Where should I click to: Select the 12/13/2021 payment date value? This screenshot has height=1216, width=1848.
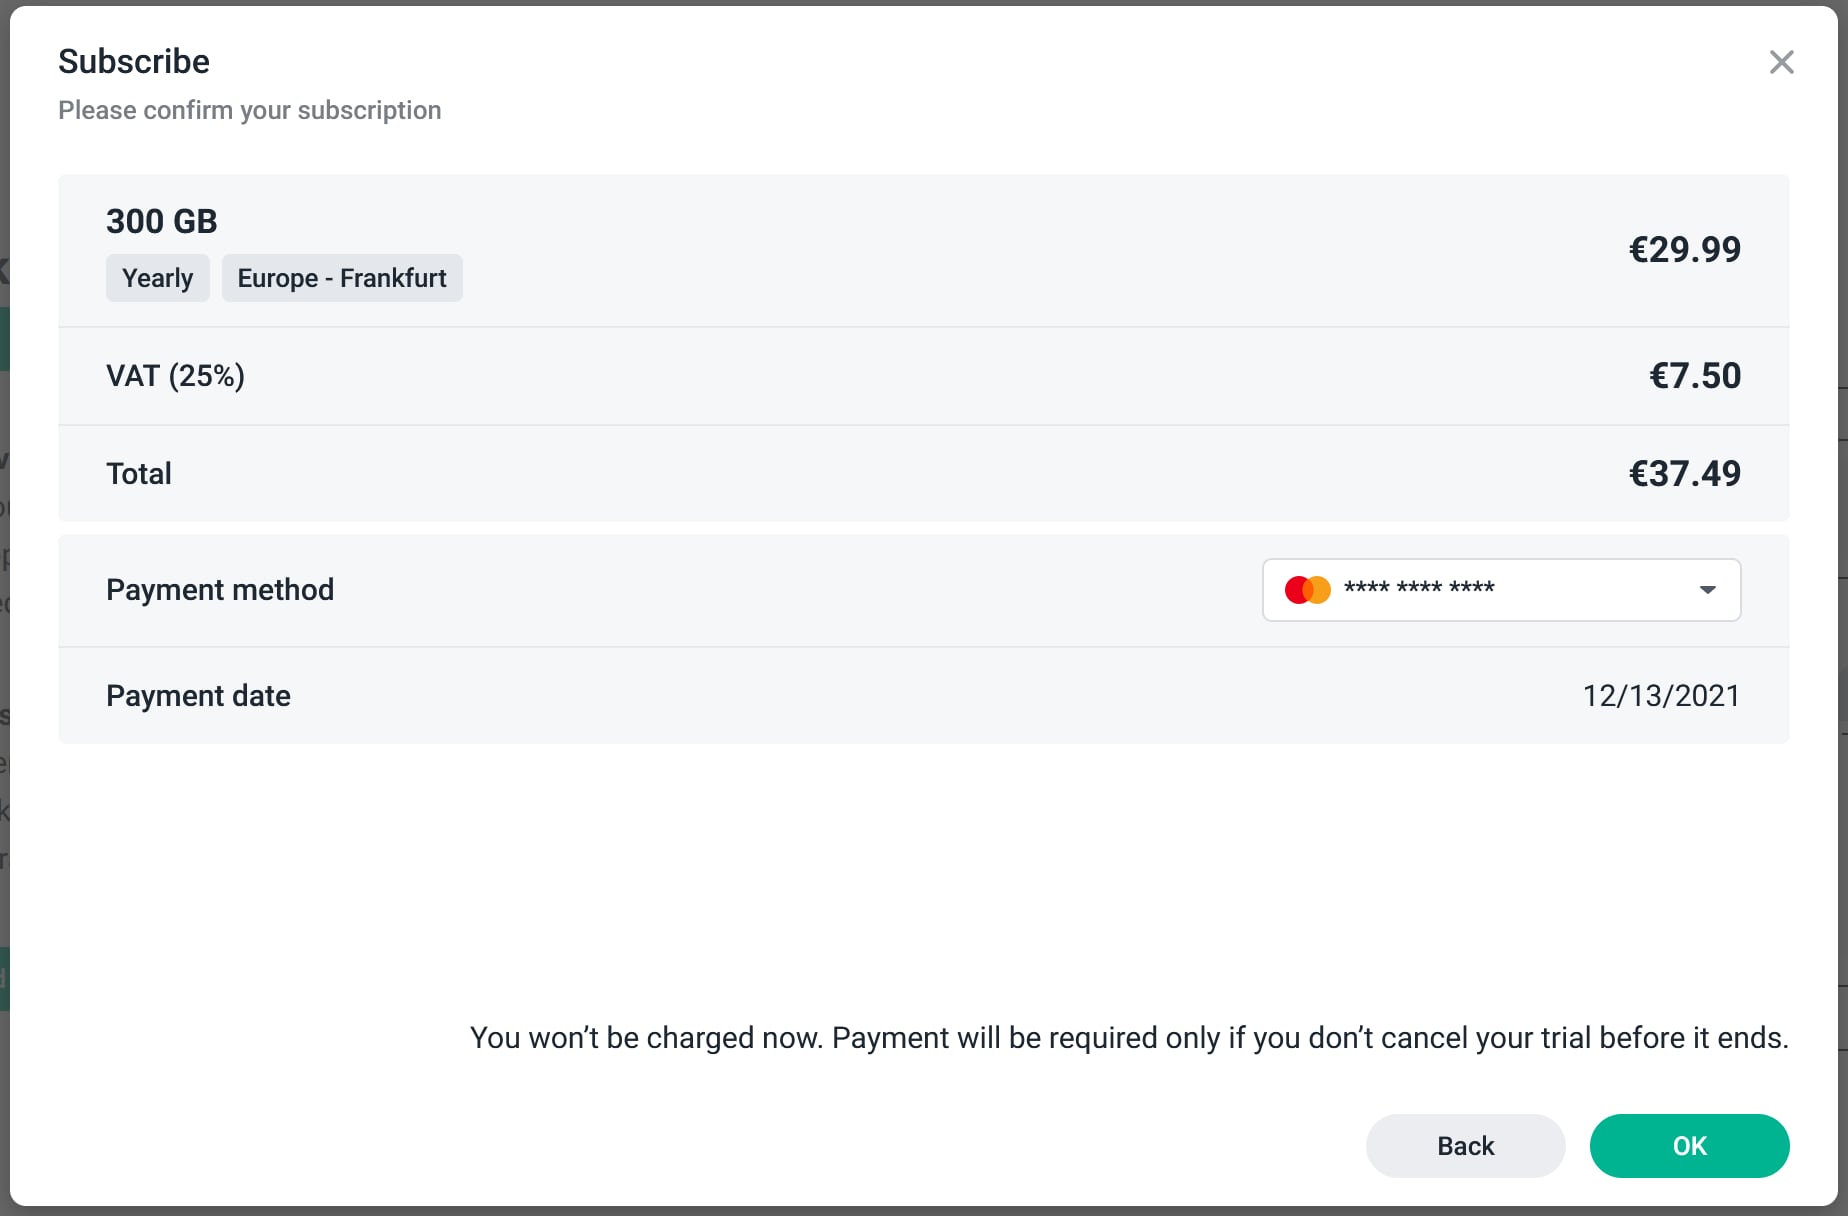coord(1661,696)
